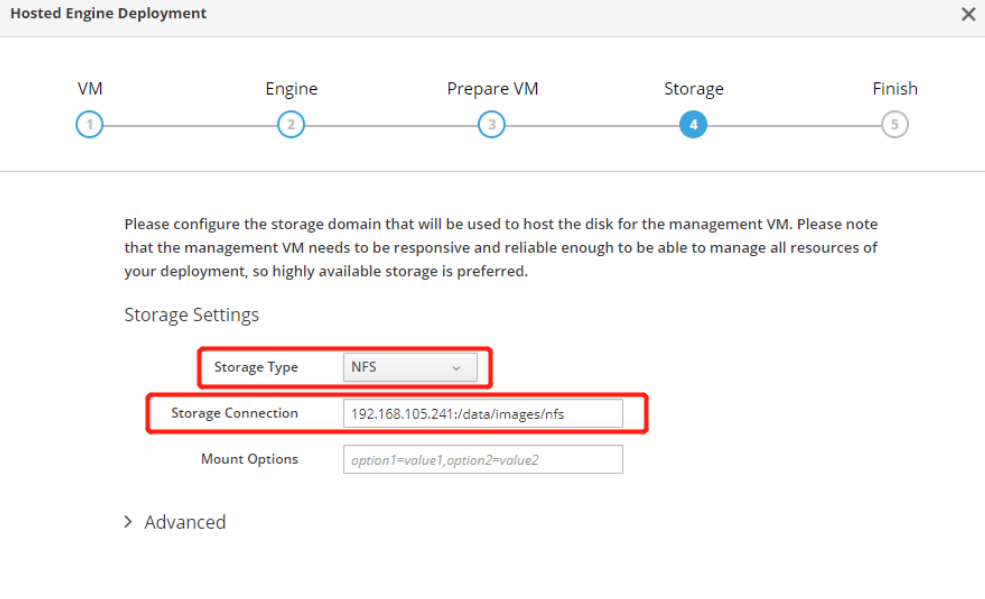Click the Advanced section label

(x=185, y=522)
